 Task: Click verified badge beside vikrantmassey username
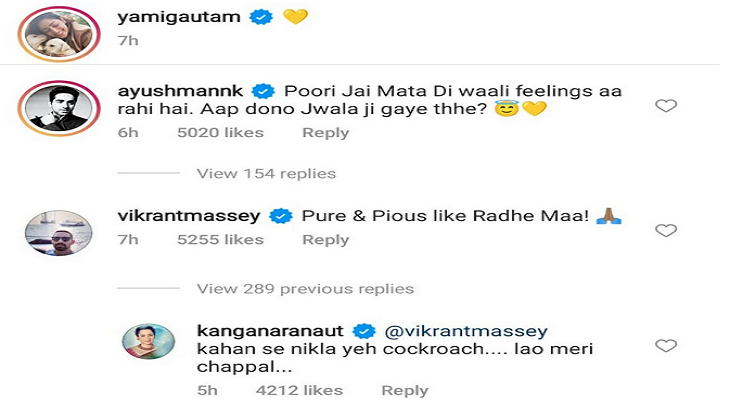pyautogui.click(x=281, y=216)
